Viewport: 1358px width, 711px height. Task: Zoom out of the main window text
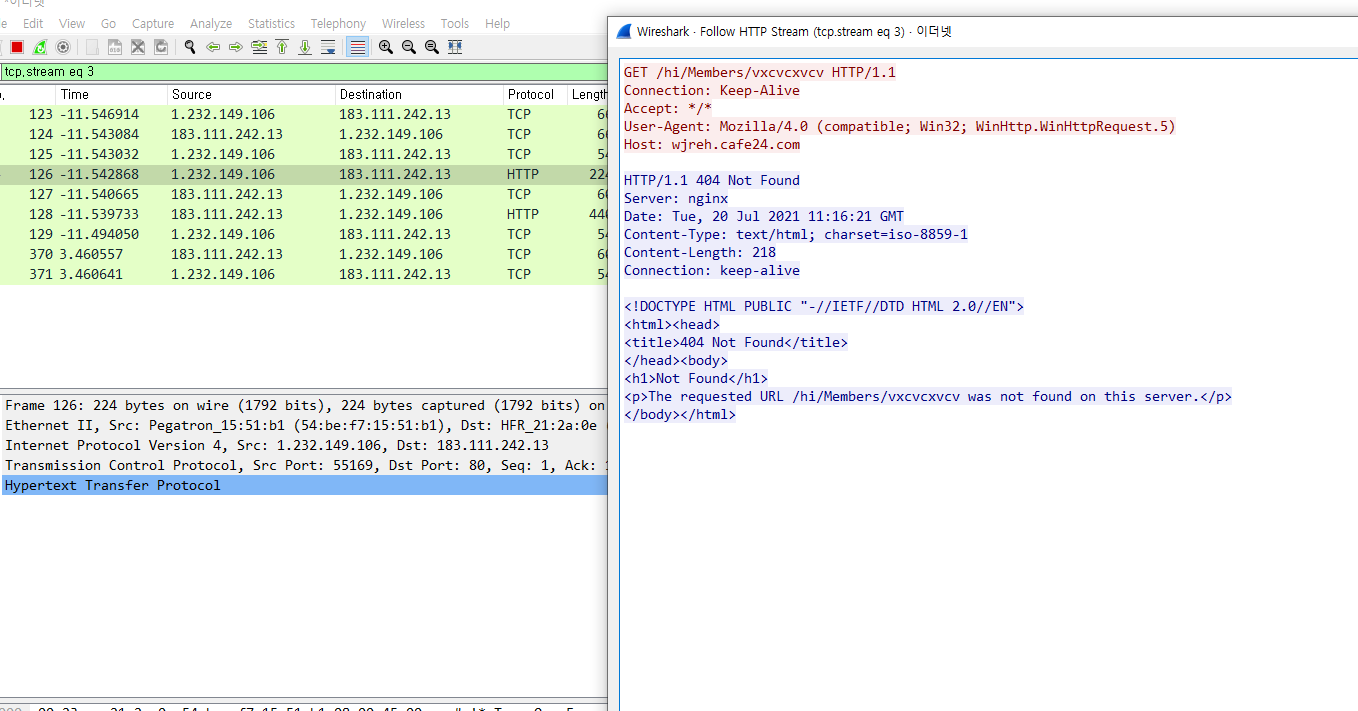[409, 47]
